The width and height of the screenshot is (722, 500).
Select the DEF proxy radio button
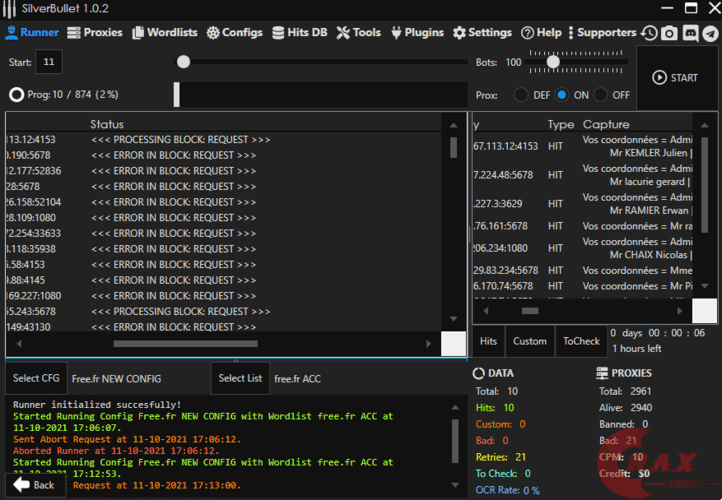pos(521,95)
